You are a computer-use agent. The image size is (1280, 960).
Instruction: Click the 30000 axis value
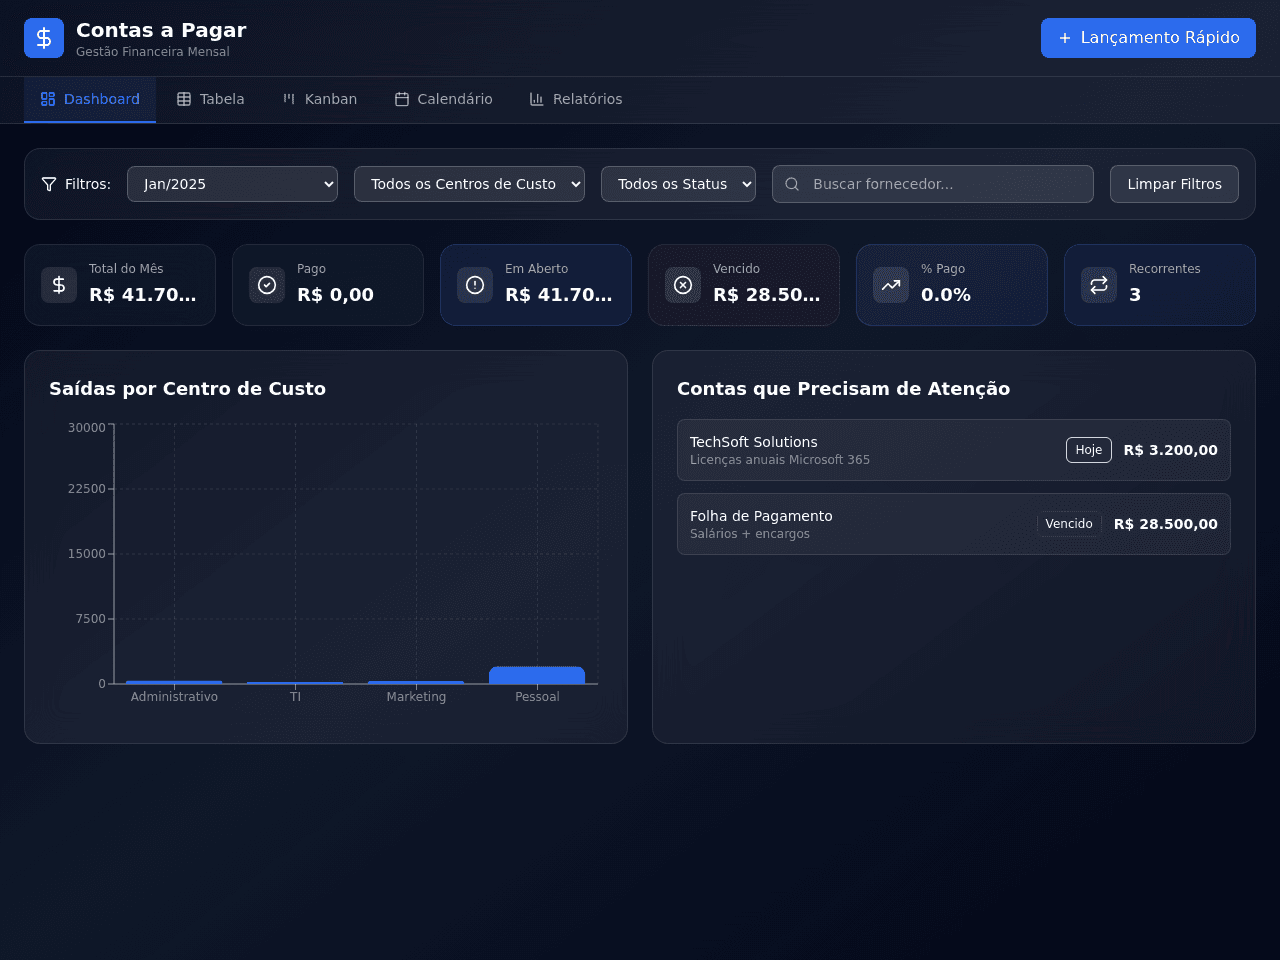click(87, 428)
